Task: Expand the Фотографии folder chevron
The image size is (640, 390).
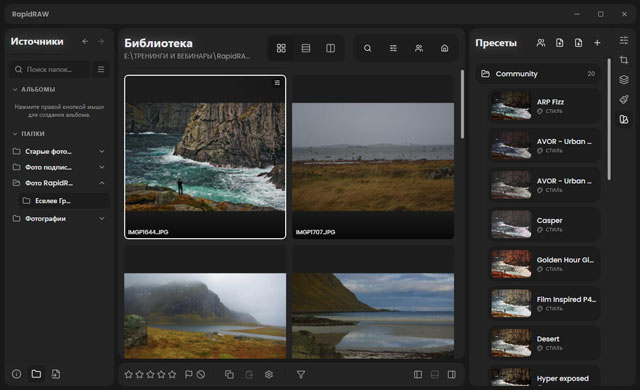Action: (x=102, y=219)
